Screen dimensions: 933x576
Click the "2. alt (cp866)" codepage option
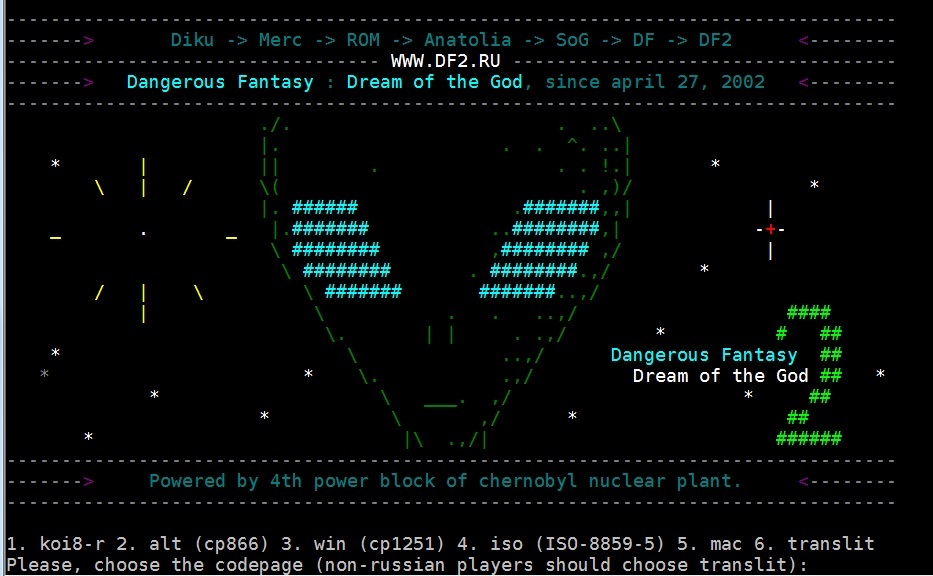(192, 544)
